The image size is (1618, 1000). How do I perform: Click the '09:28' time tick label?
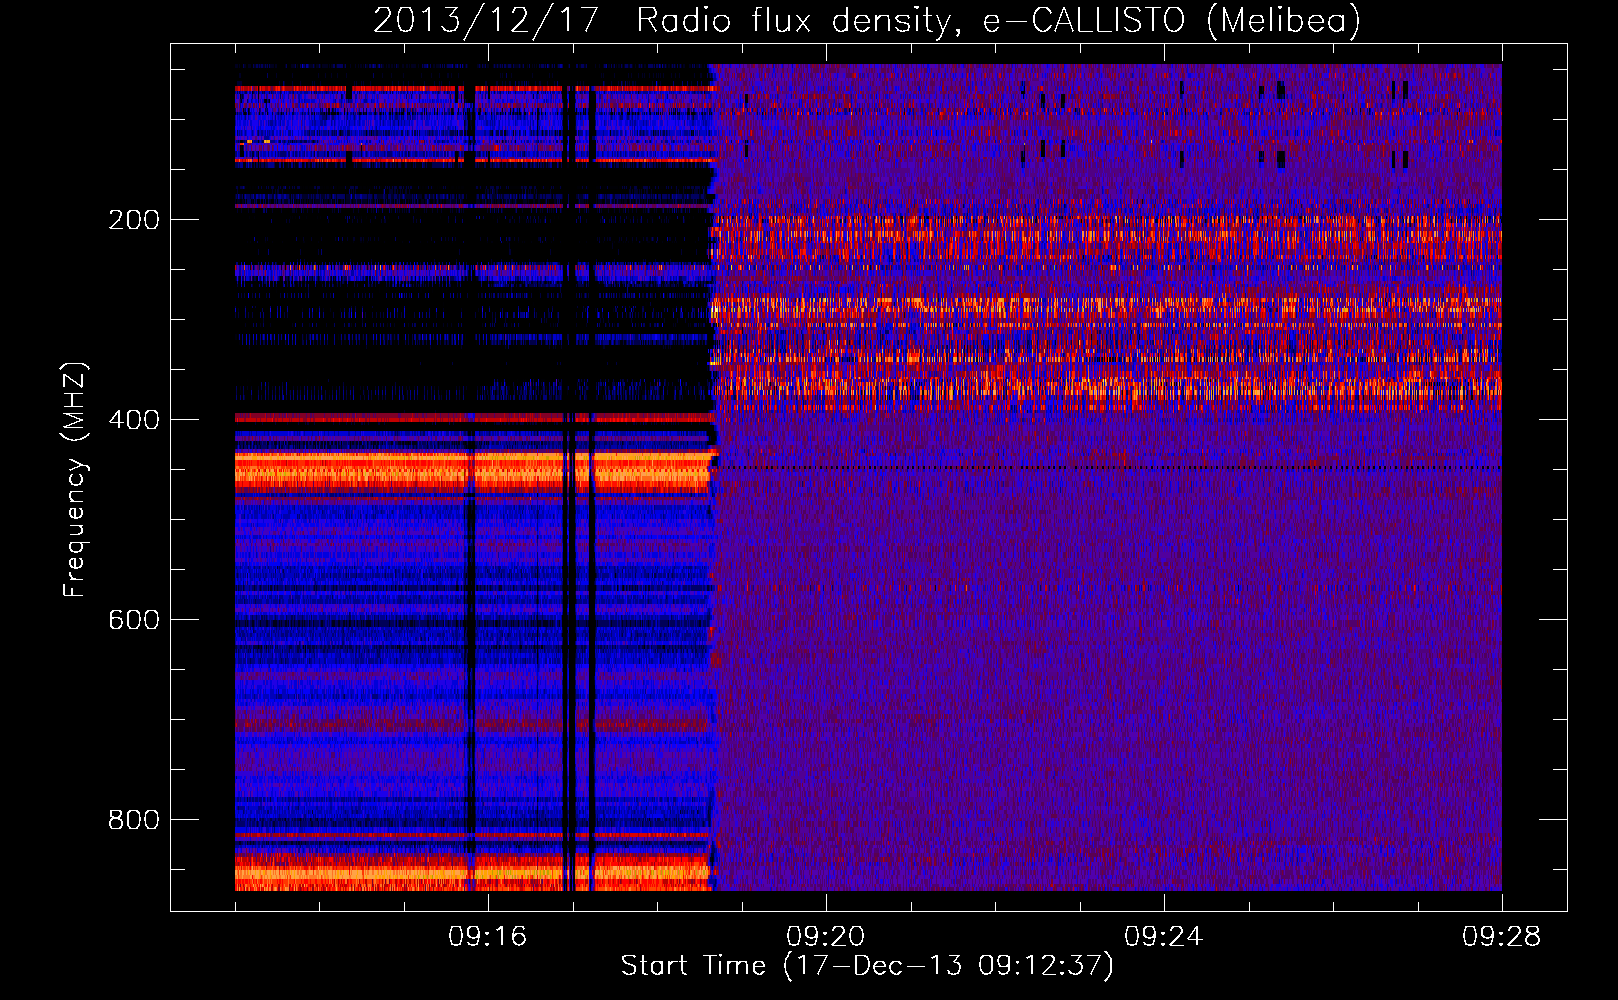1501,937
